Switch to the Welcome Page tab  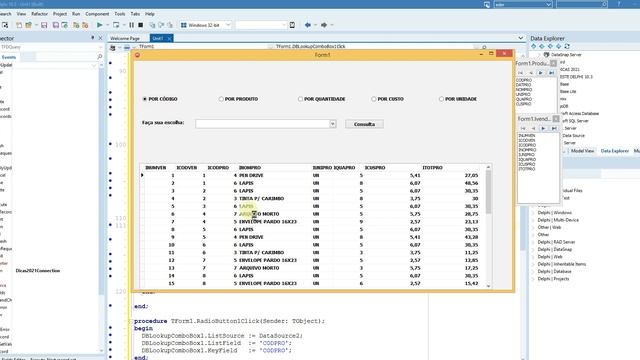tap(125, 38)
